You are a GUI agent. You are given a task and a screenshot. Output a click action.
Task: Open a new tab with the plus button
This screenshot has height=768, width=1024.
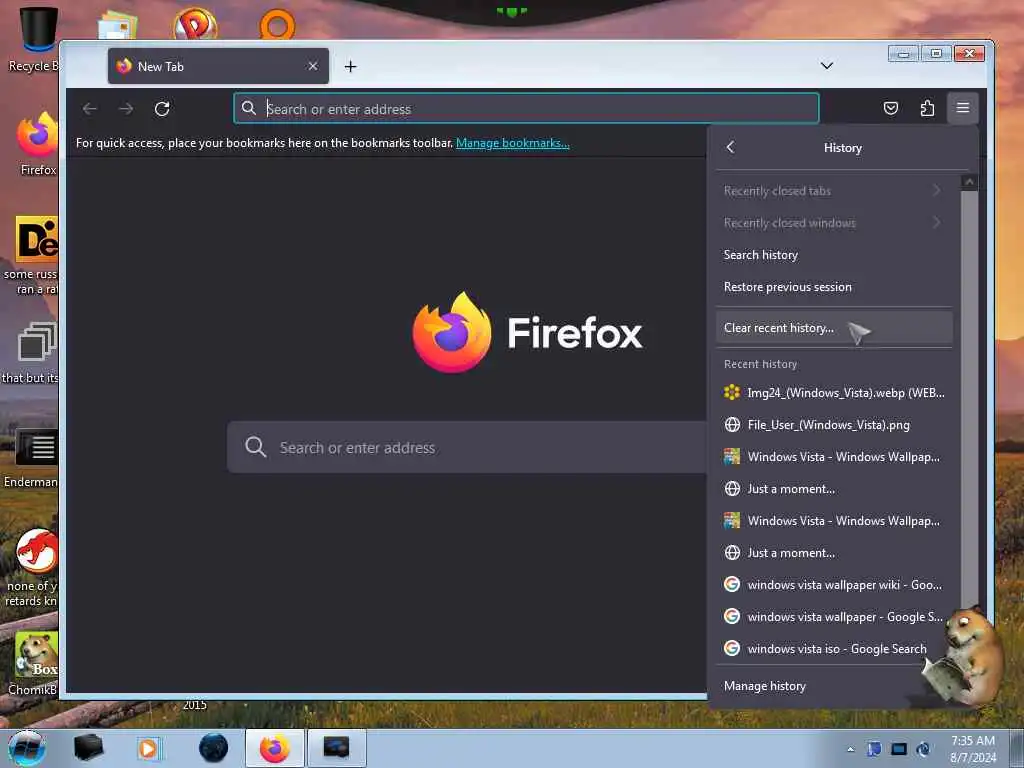(351, 67)
